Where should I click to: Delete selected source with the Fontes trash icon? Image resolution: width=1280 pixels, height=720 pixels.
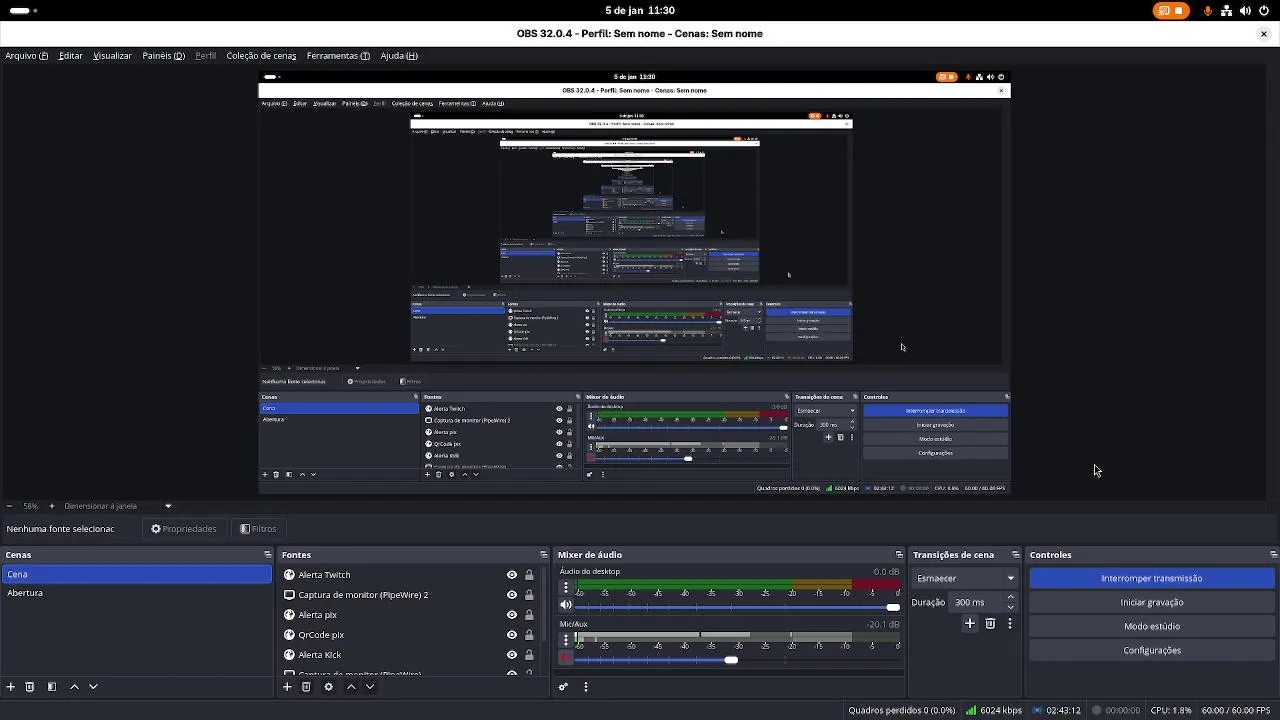306,687
